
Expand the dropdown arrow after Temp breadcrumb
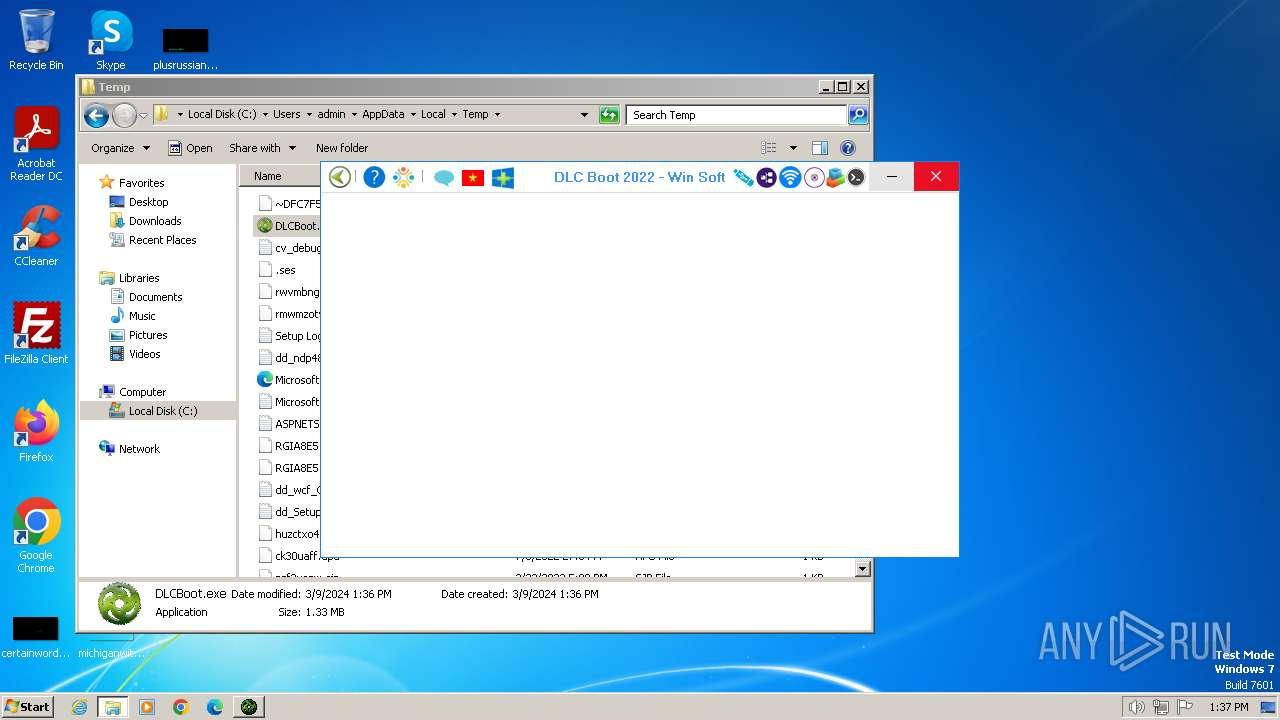[497, 115]
